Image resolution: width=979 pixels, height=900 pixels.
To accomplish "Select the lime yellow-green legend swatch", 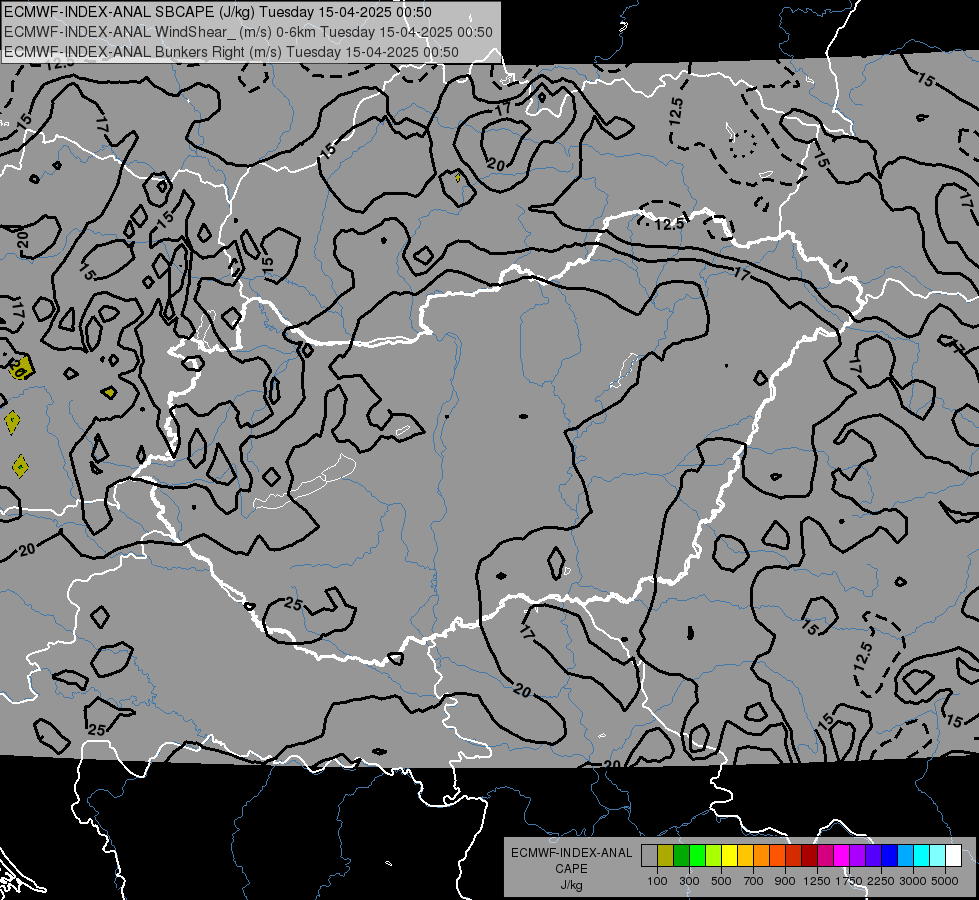I will coord(713,855).
